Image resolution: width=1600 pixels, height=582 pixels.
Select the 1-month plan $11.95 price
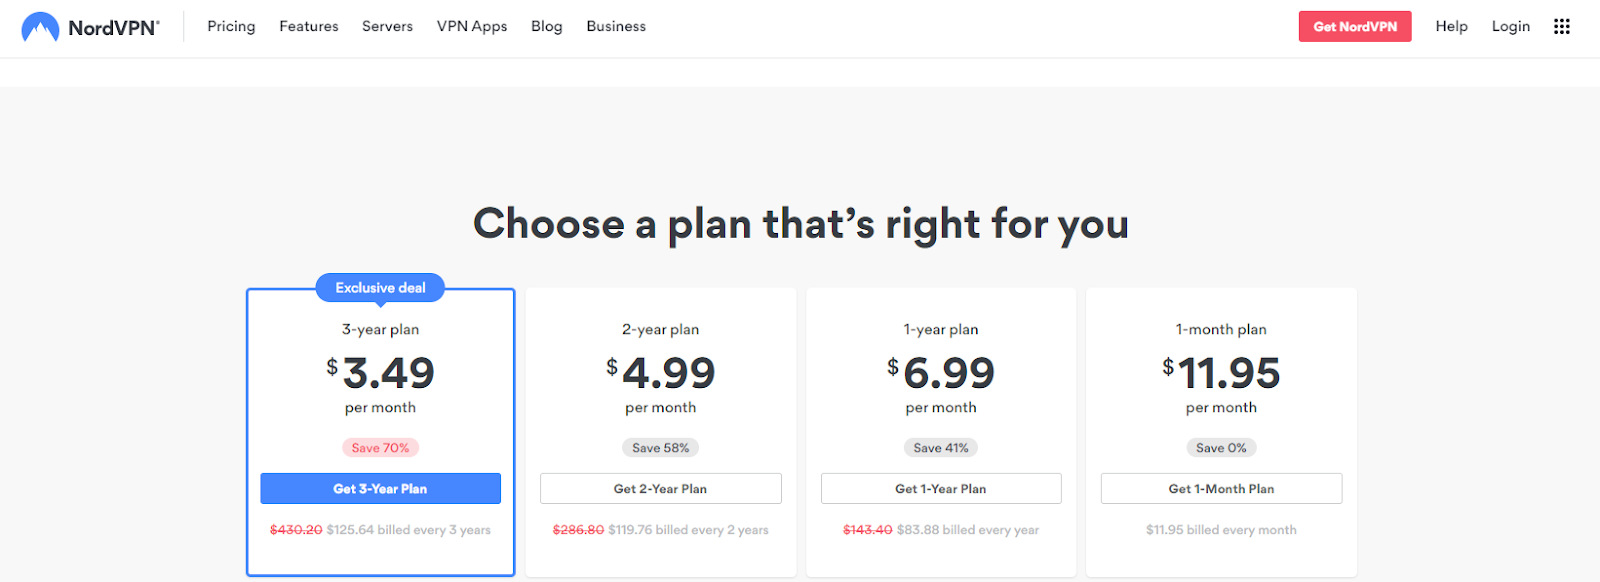(x=1221, y=373)
